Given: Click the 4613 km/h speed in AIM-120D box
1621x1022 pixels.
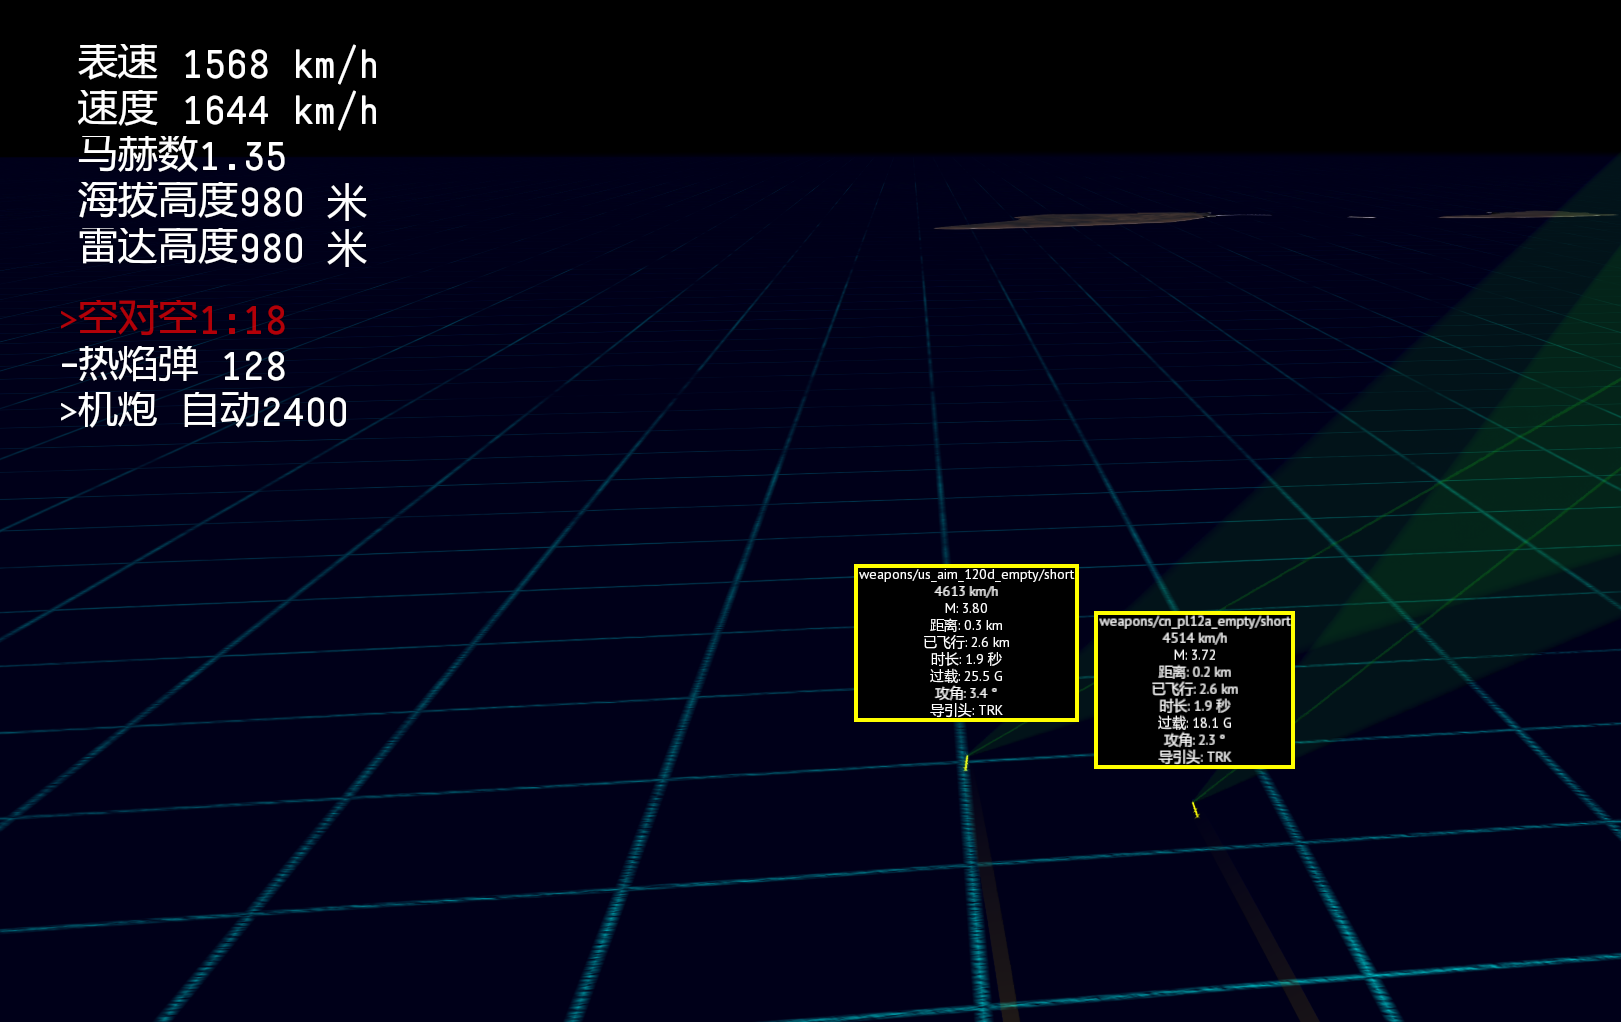Looking at the screenshot, I should [966, 592].
